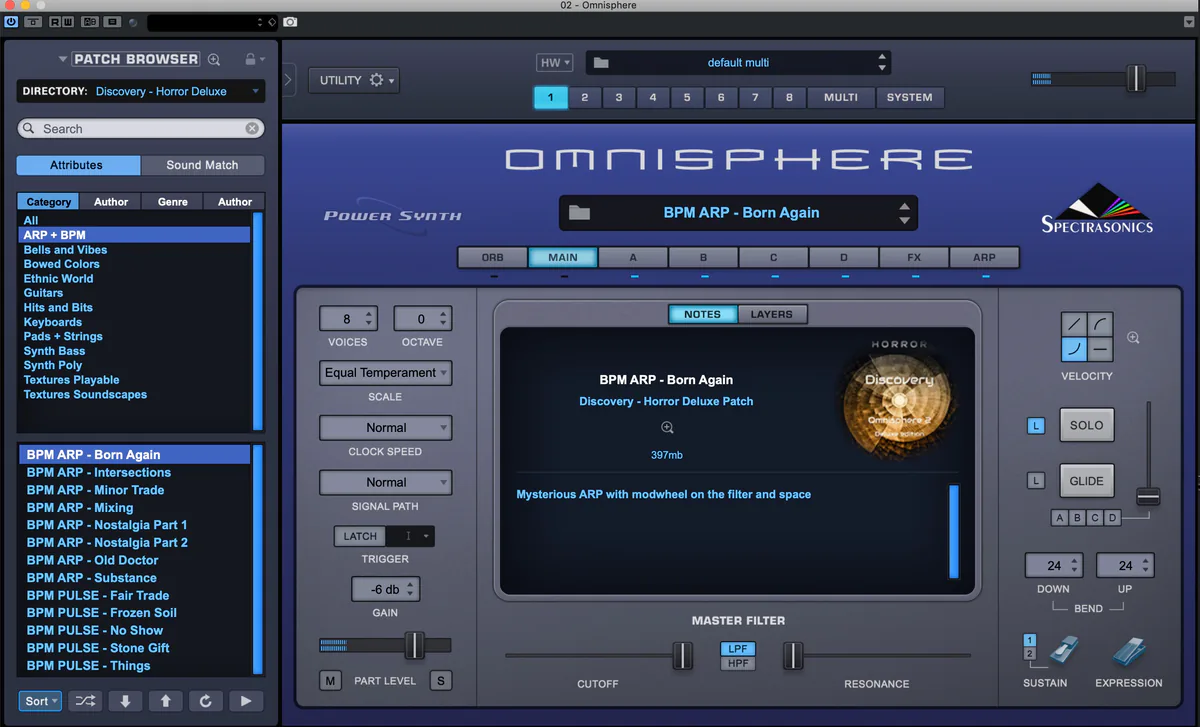
Task: Click the R automation read button
Action: (56, 21)
